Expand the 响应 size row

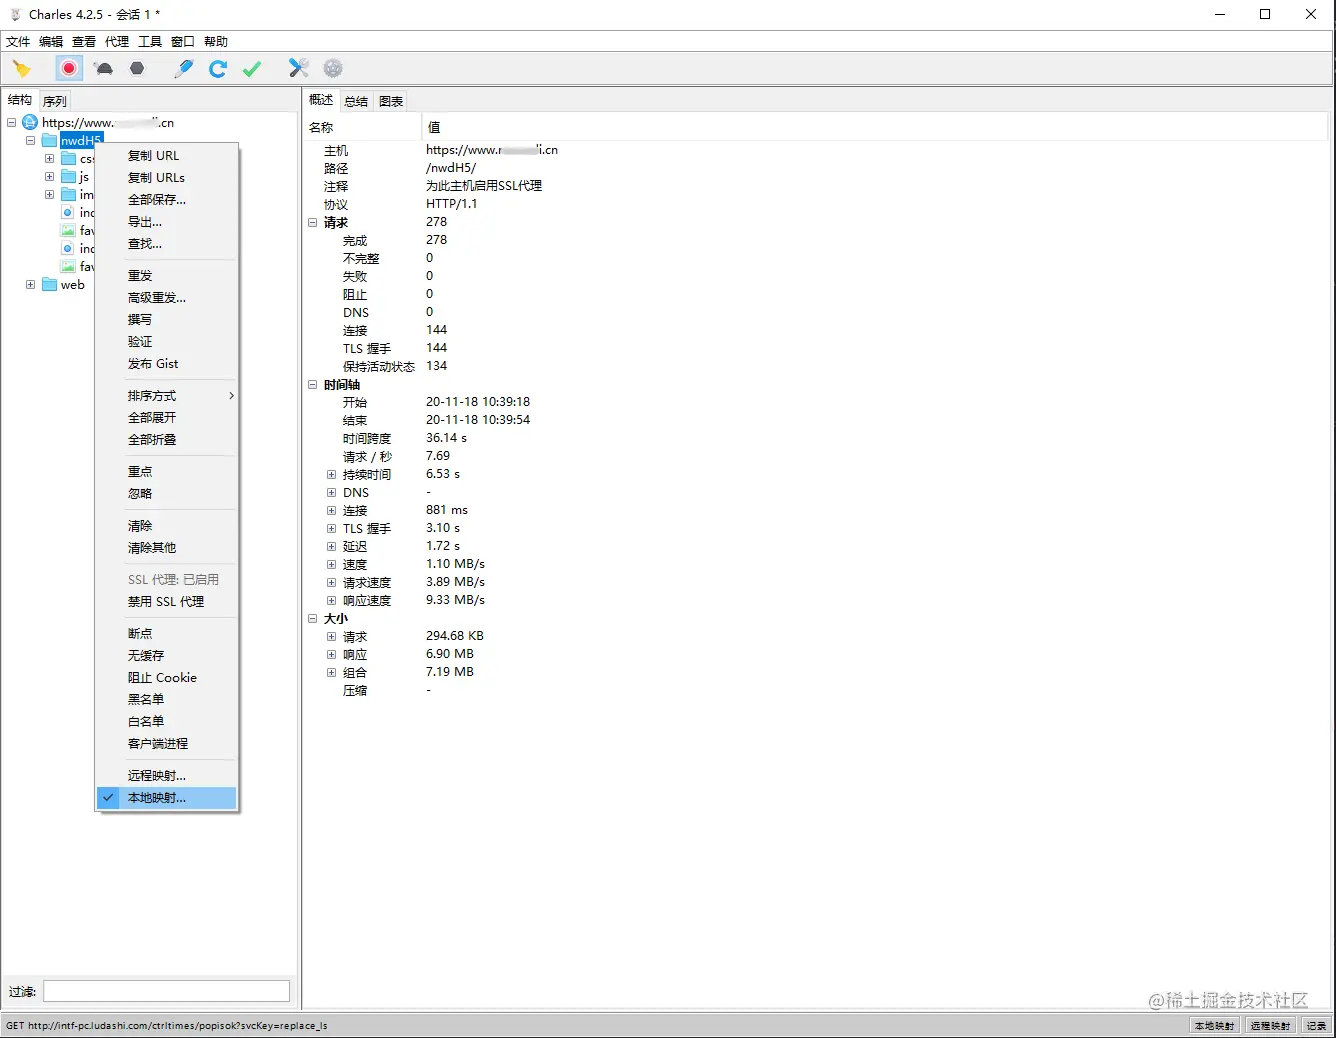click(332, 655)
